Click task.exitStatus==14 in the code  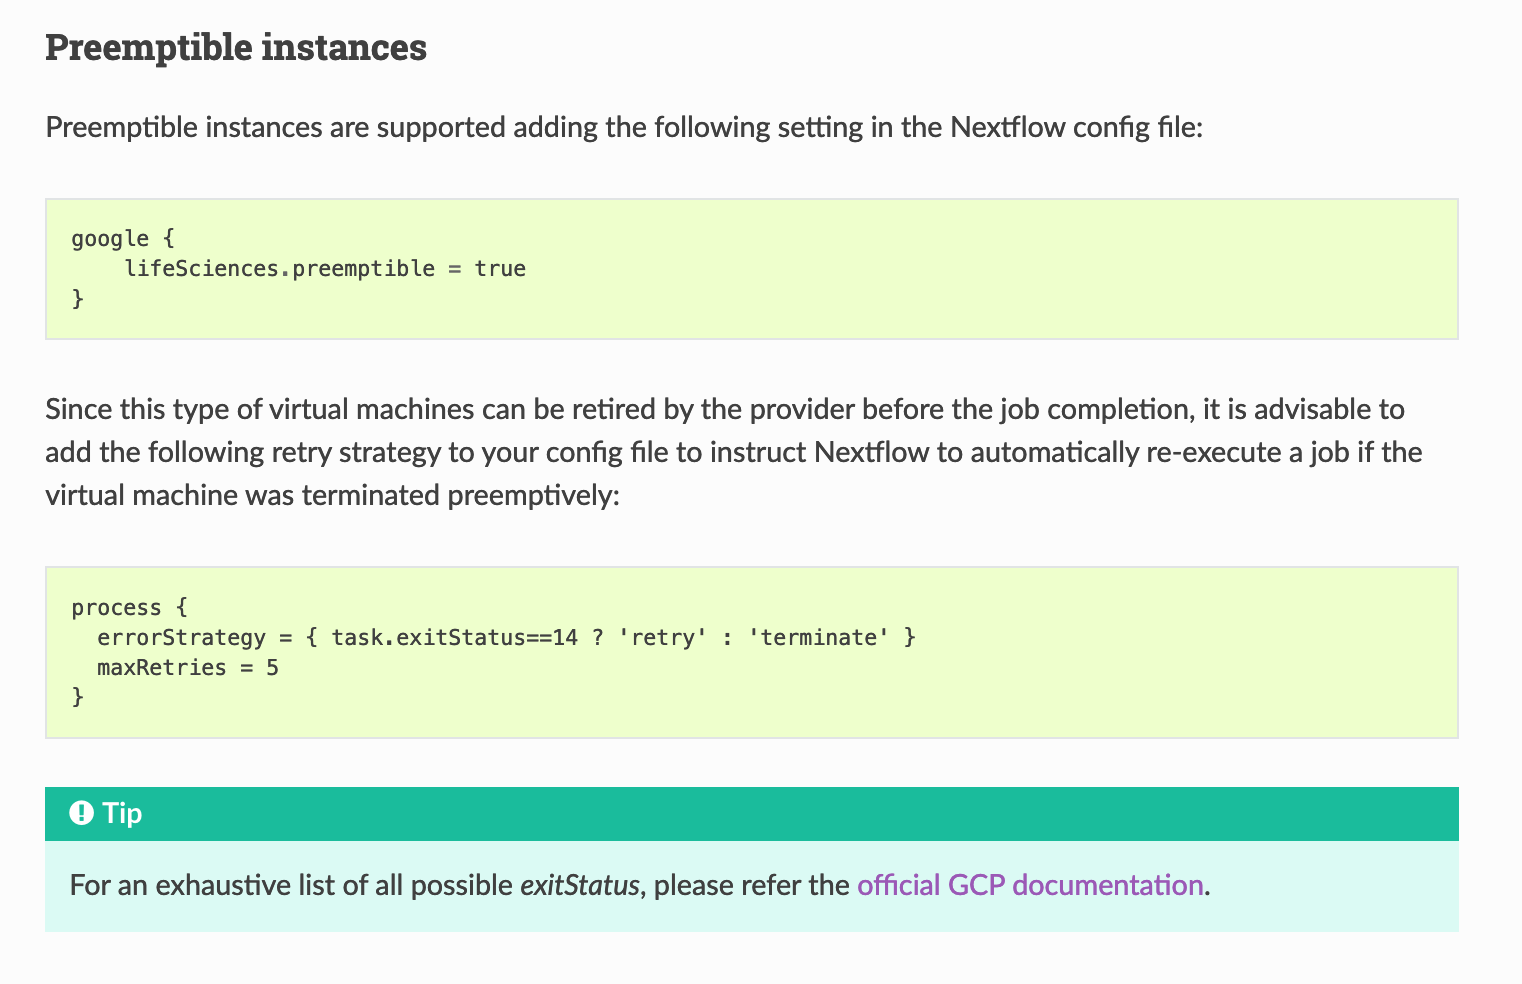point(455,637)
